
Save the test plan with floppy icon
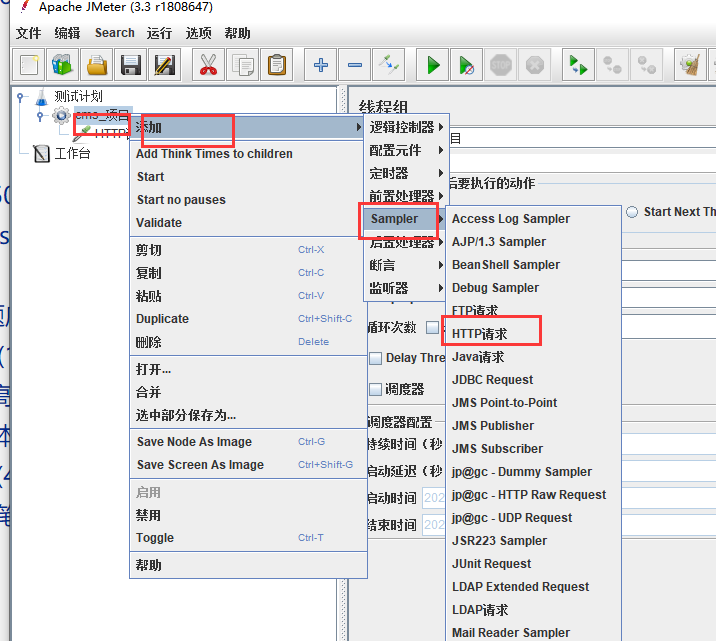click(131, 65)
